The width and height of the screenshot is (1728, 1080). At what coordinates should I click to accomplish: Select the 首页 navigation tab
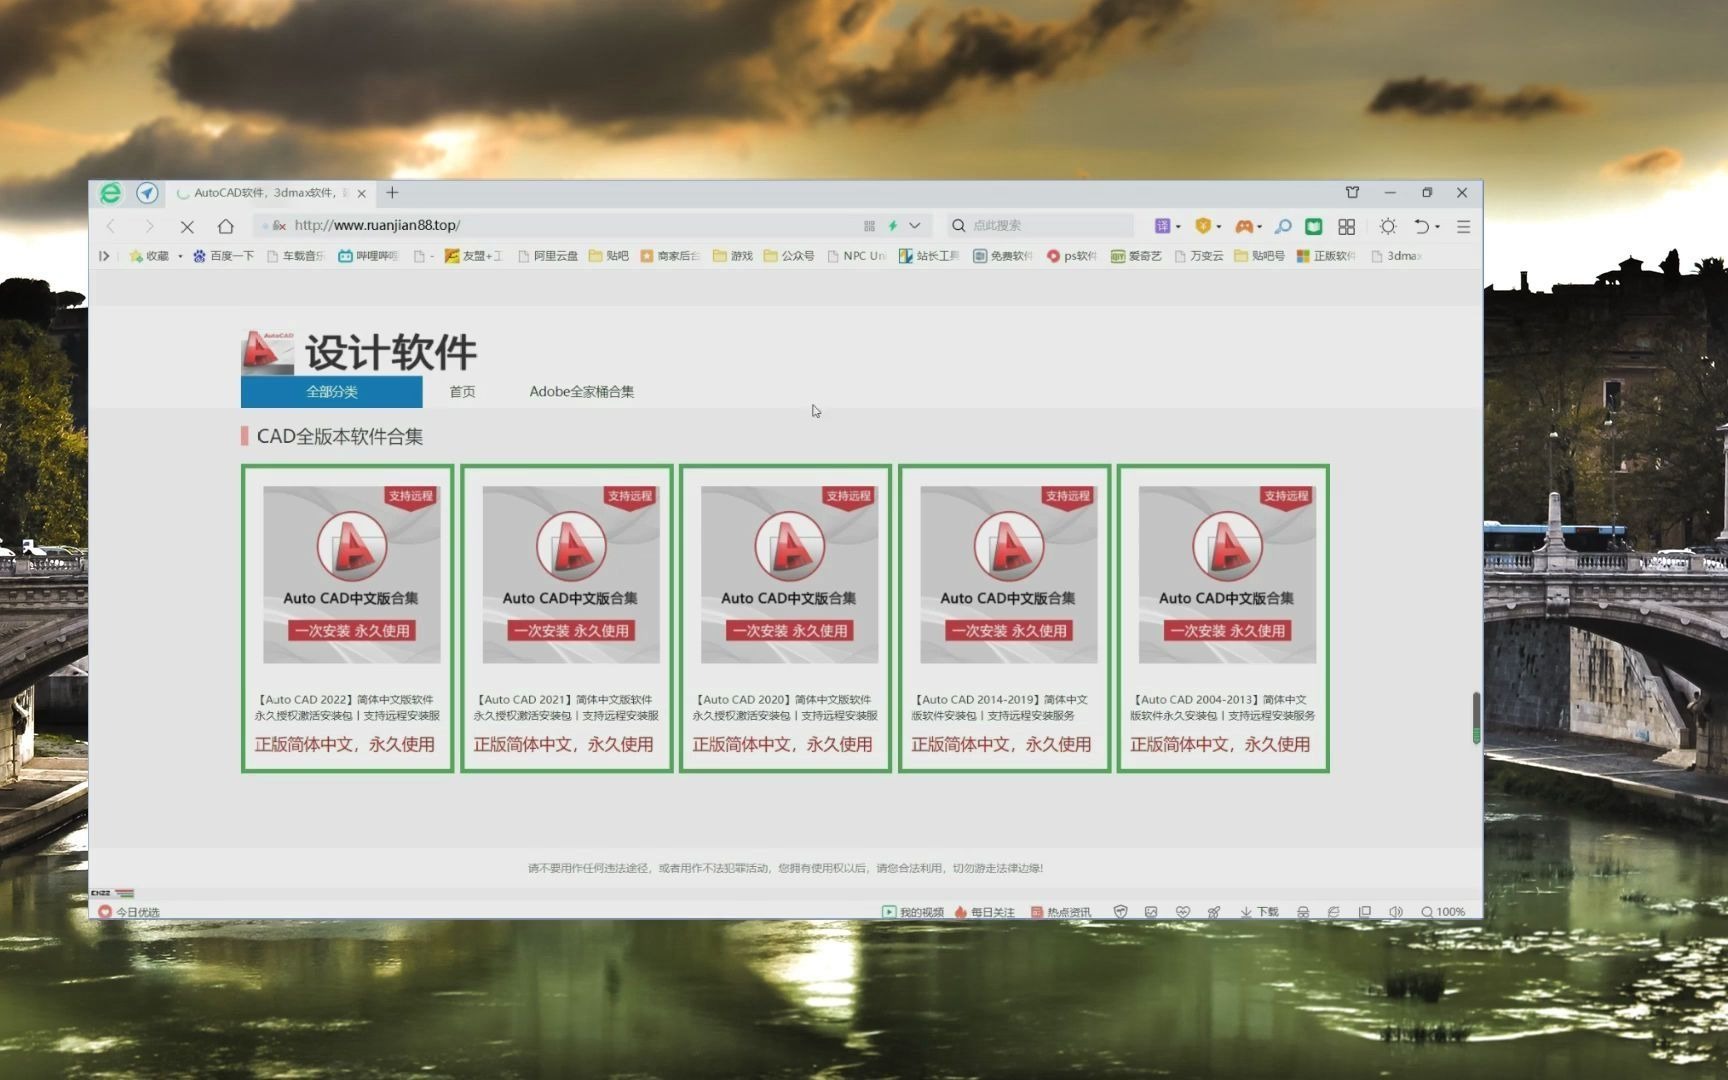coord(462,392)
